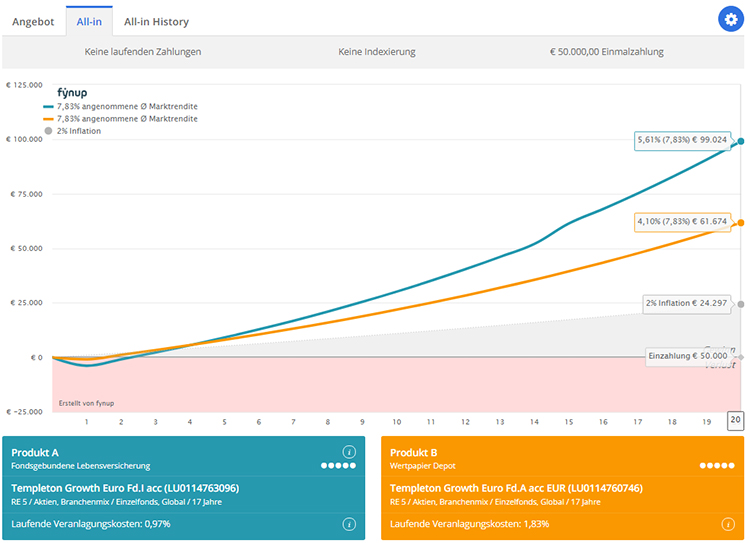Click Keine laufenden Zahlungen setting

(143, 52)
